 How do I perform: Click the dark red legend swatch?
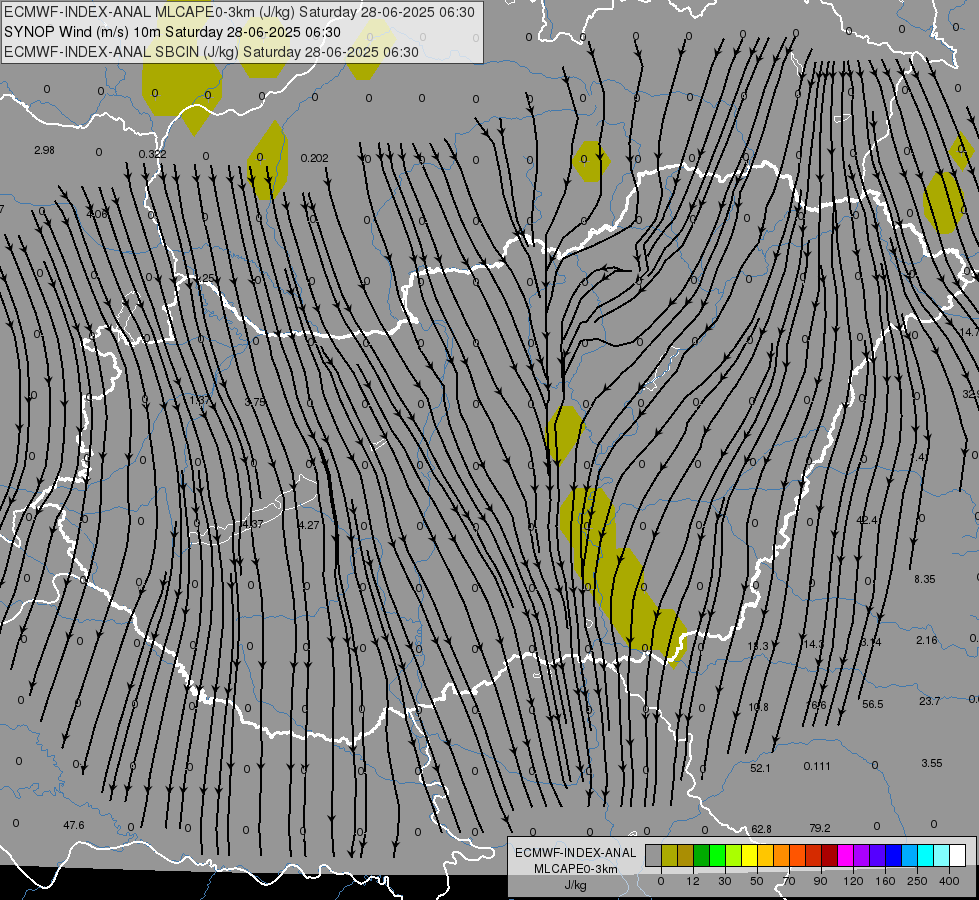point(830,855)
